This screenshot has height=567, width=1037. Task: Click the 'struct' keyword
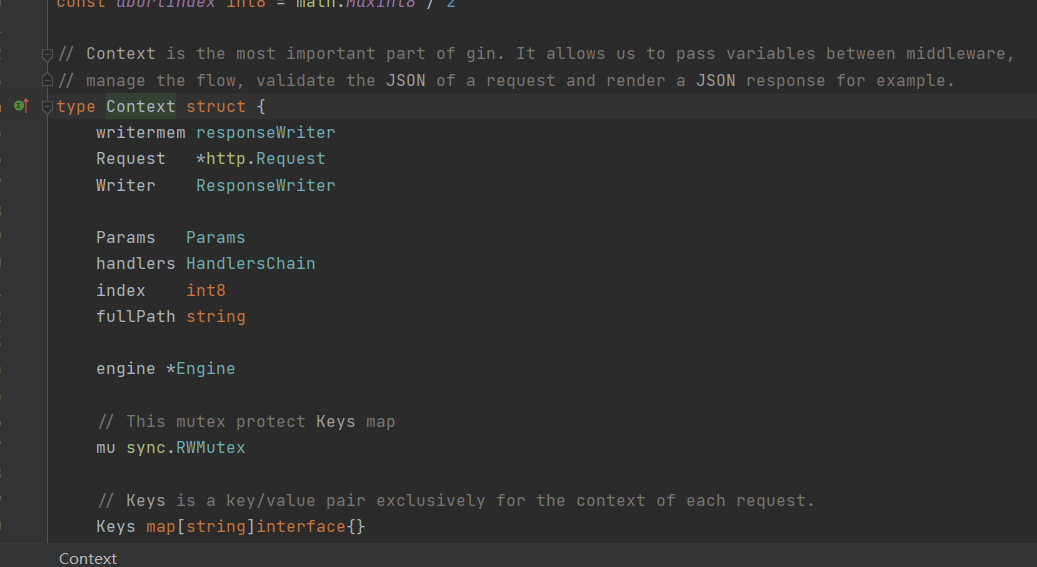pyautogui.click(x=216, y=107)
